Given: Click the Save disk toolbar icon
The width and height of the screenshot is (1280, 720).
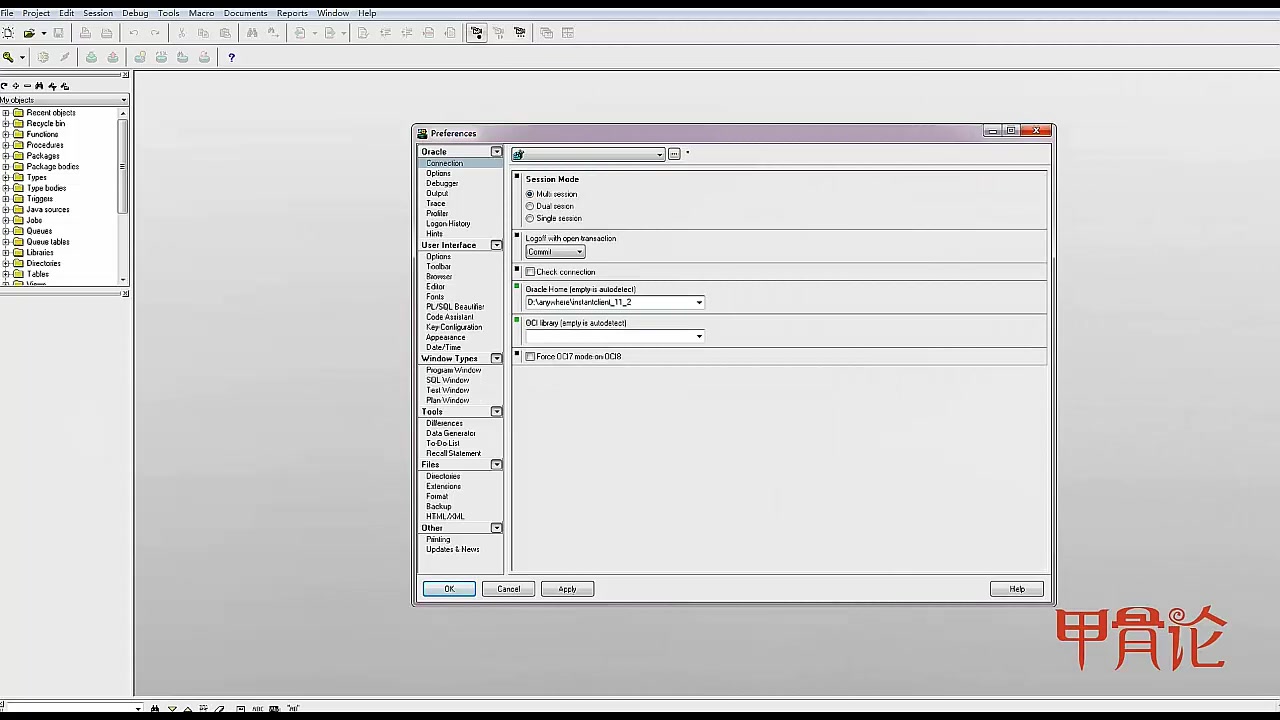Looking at the screenshot, I should pos(58,33).
